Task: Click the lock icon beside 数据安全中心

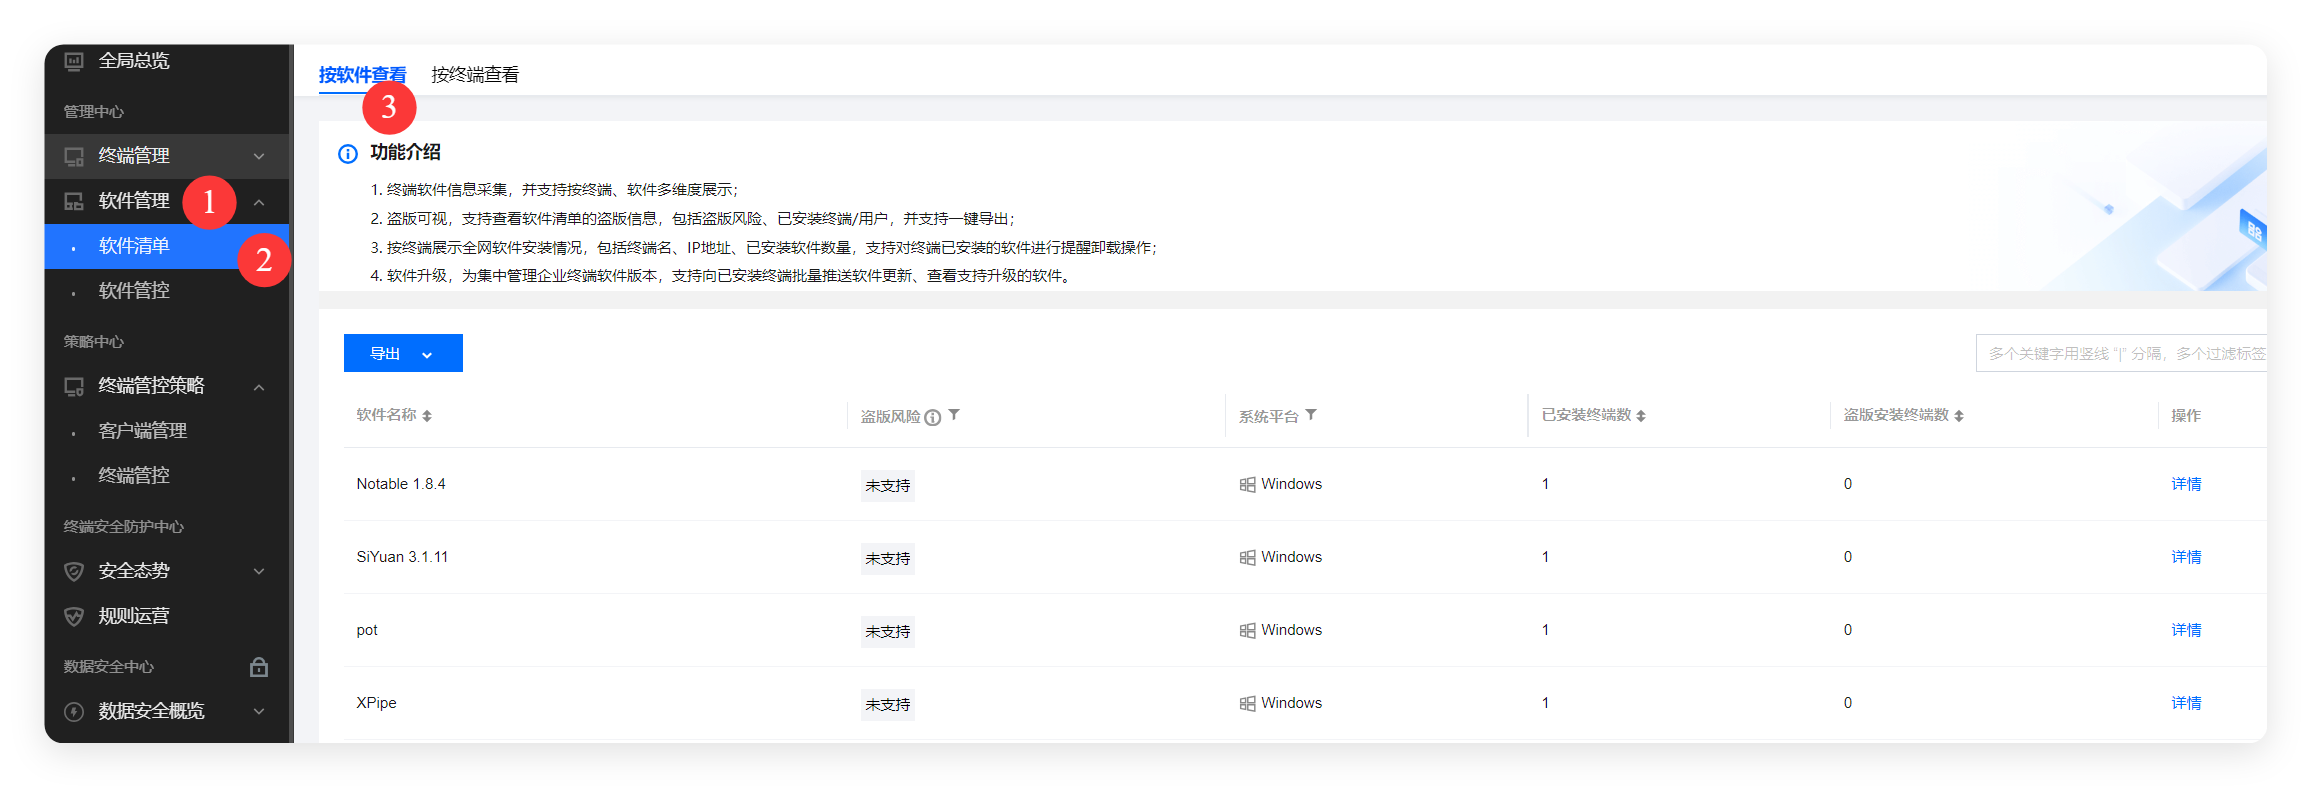Action: click(259, 667)
